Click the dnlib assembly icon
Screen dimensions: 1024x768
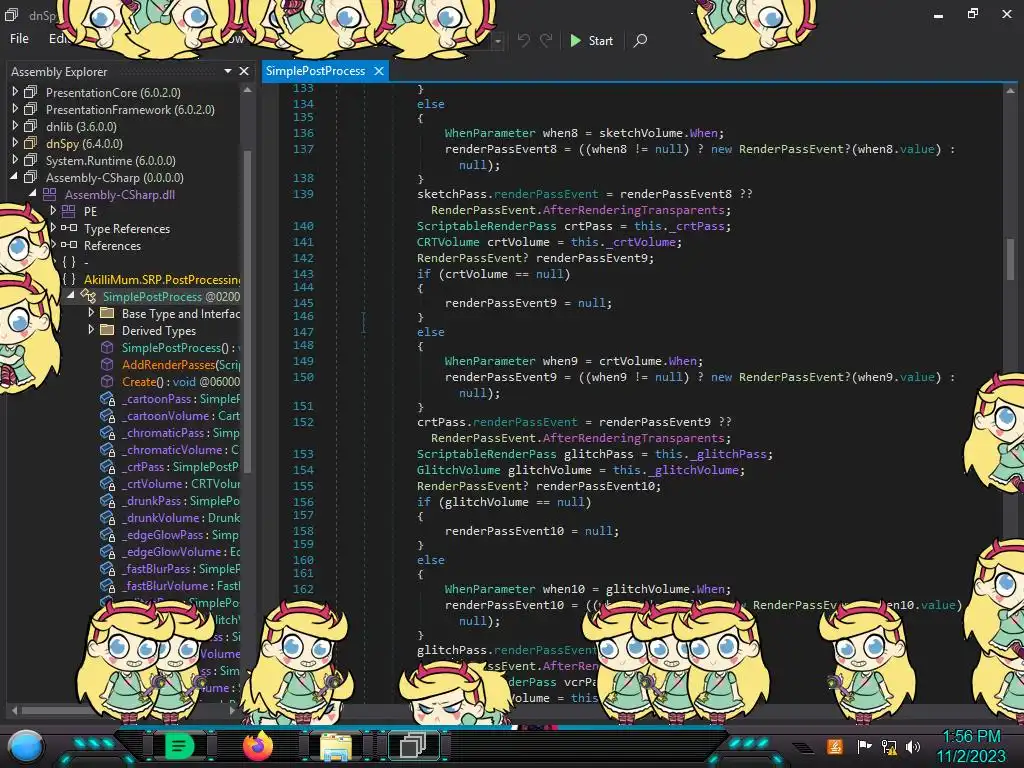tap(31, 126)
